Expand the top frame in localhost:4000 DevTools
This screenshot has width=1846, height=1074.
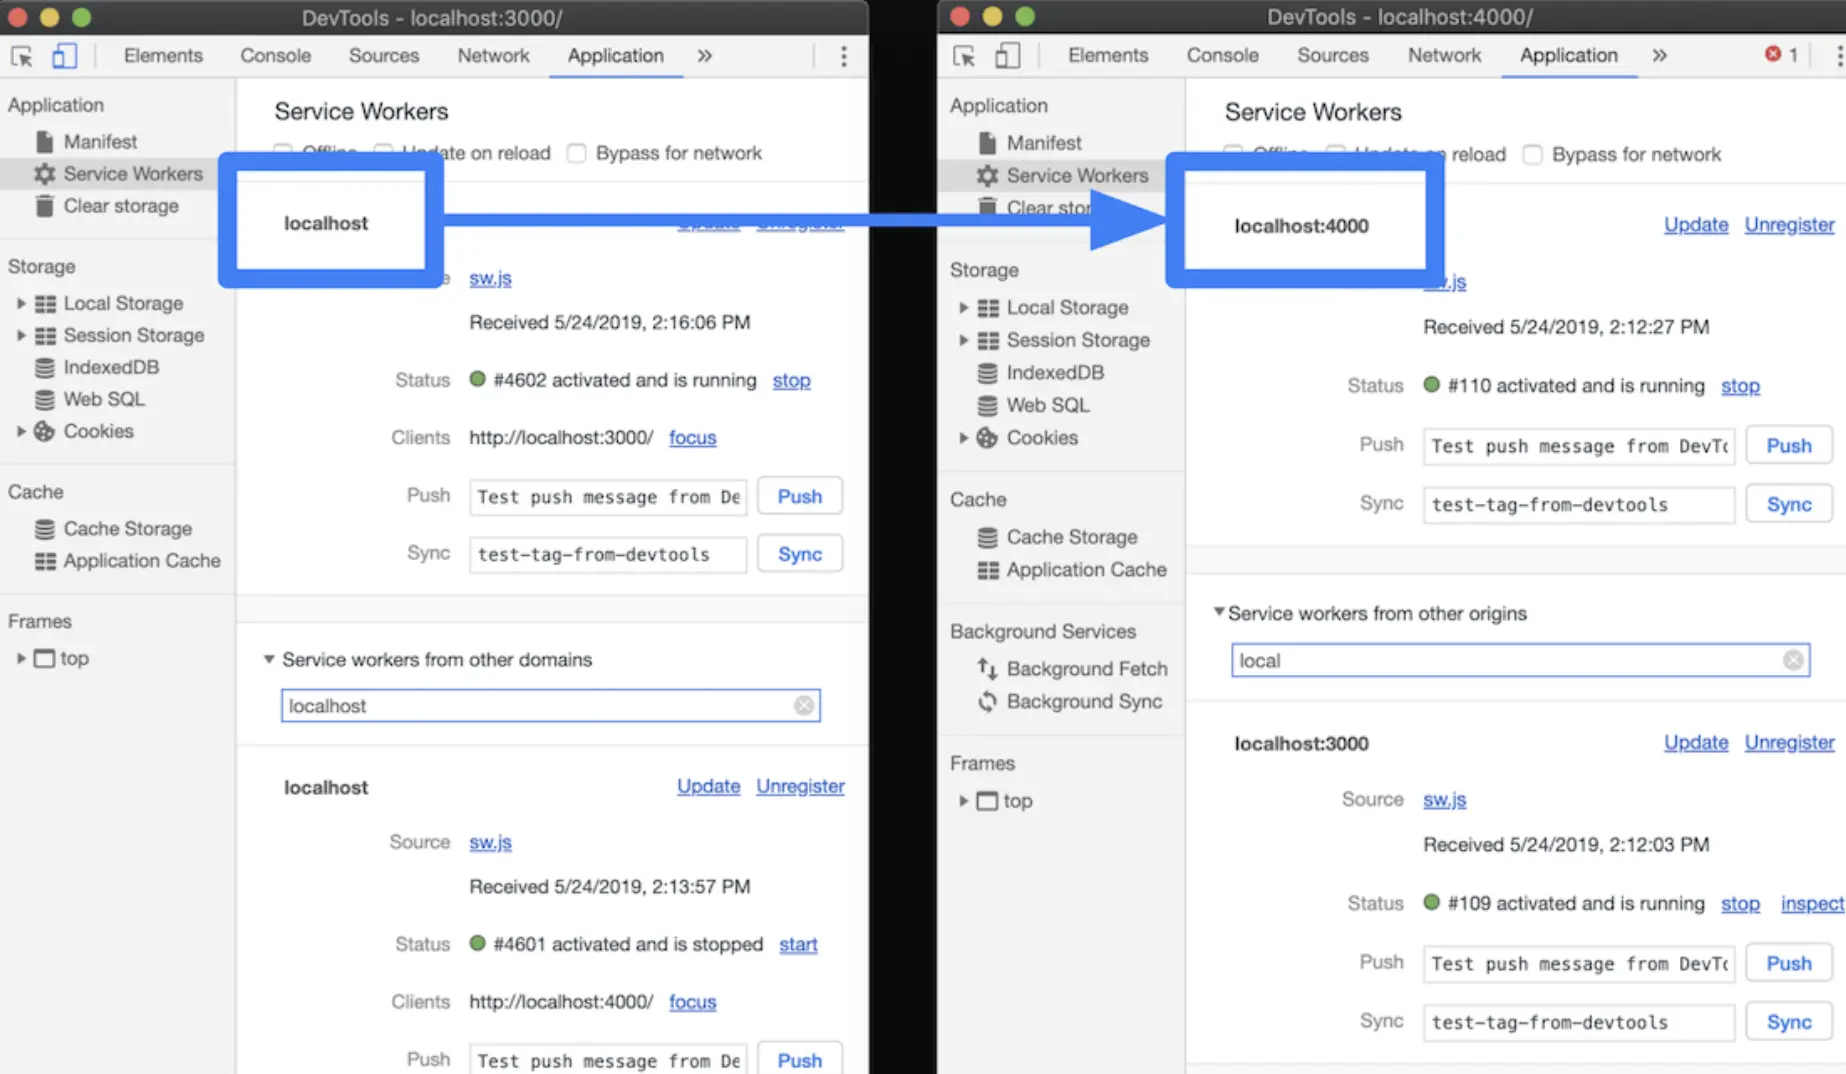963,801
